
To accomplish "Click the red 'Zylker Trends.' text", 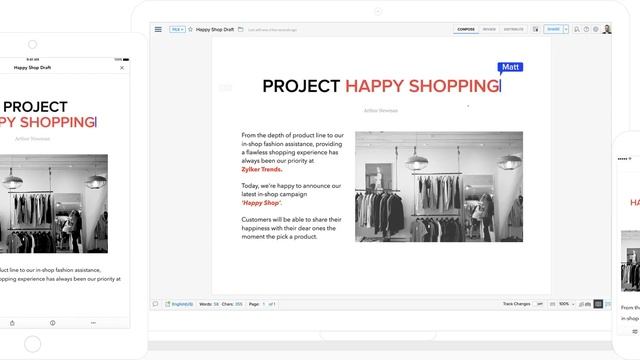I will (x=262, y=169).
